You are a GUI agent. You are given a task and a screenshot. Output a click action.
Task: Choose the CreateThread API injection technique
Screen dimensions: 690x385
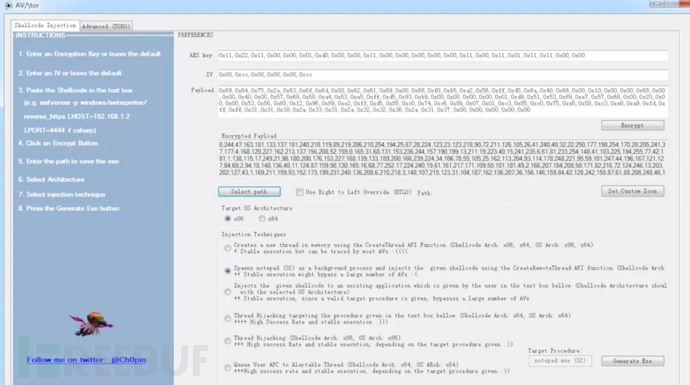pos(228,248)
